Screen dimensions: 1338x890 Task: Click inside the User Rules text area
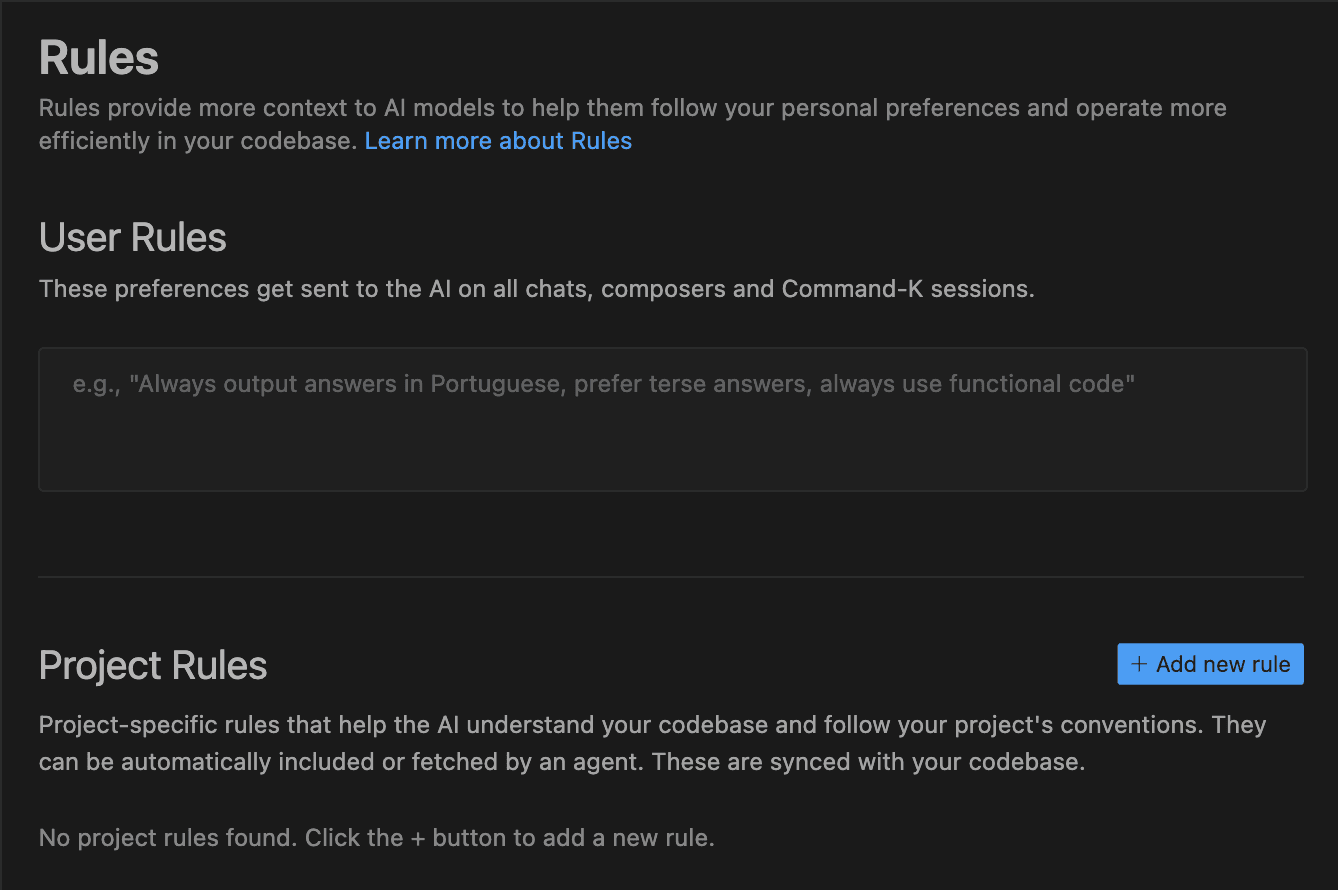pyautogui.click(x=672, y=420)
